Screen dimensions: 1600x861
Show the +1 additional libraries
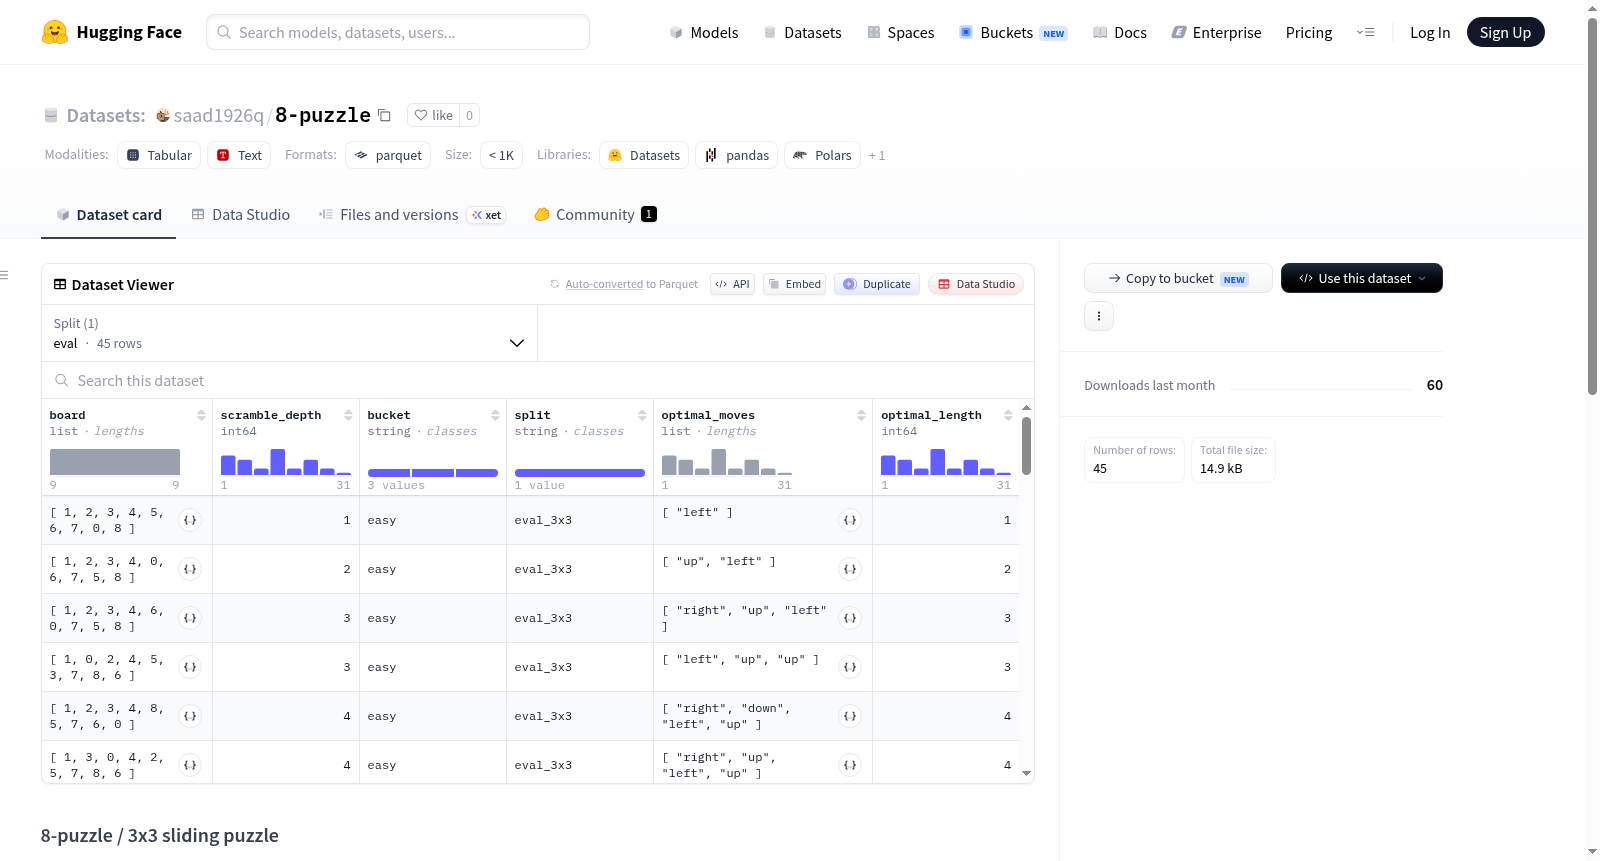pyautogui.click(x=877, y=155)
